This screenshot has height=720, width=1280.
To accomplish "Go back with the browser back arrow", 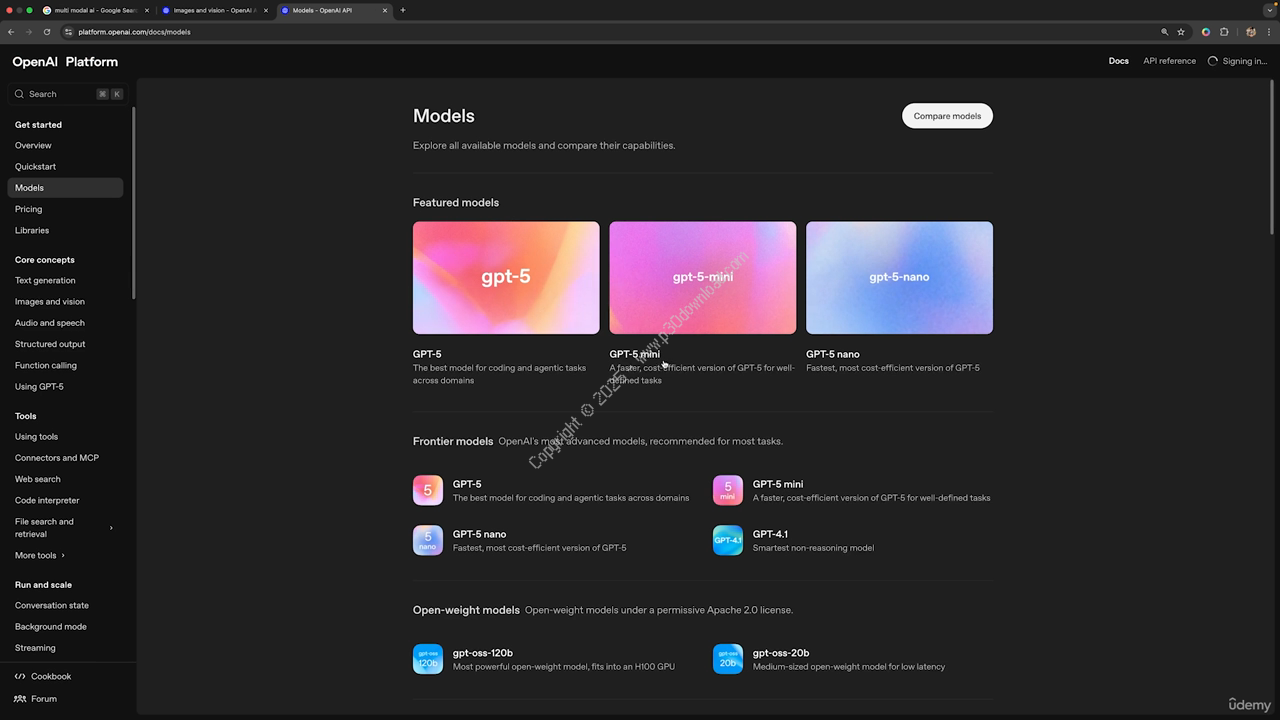I will [x=11, y=32].
